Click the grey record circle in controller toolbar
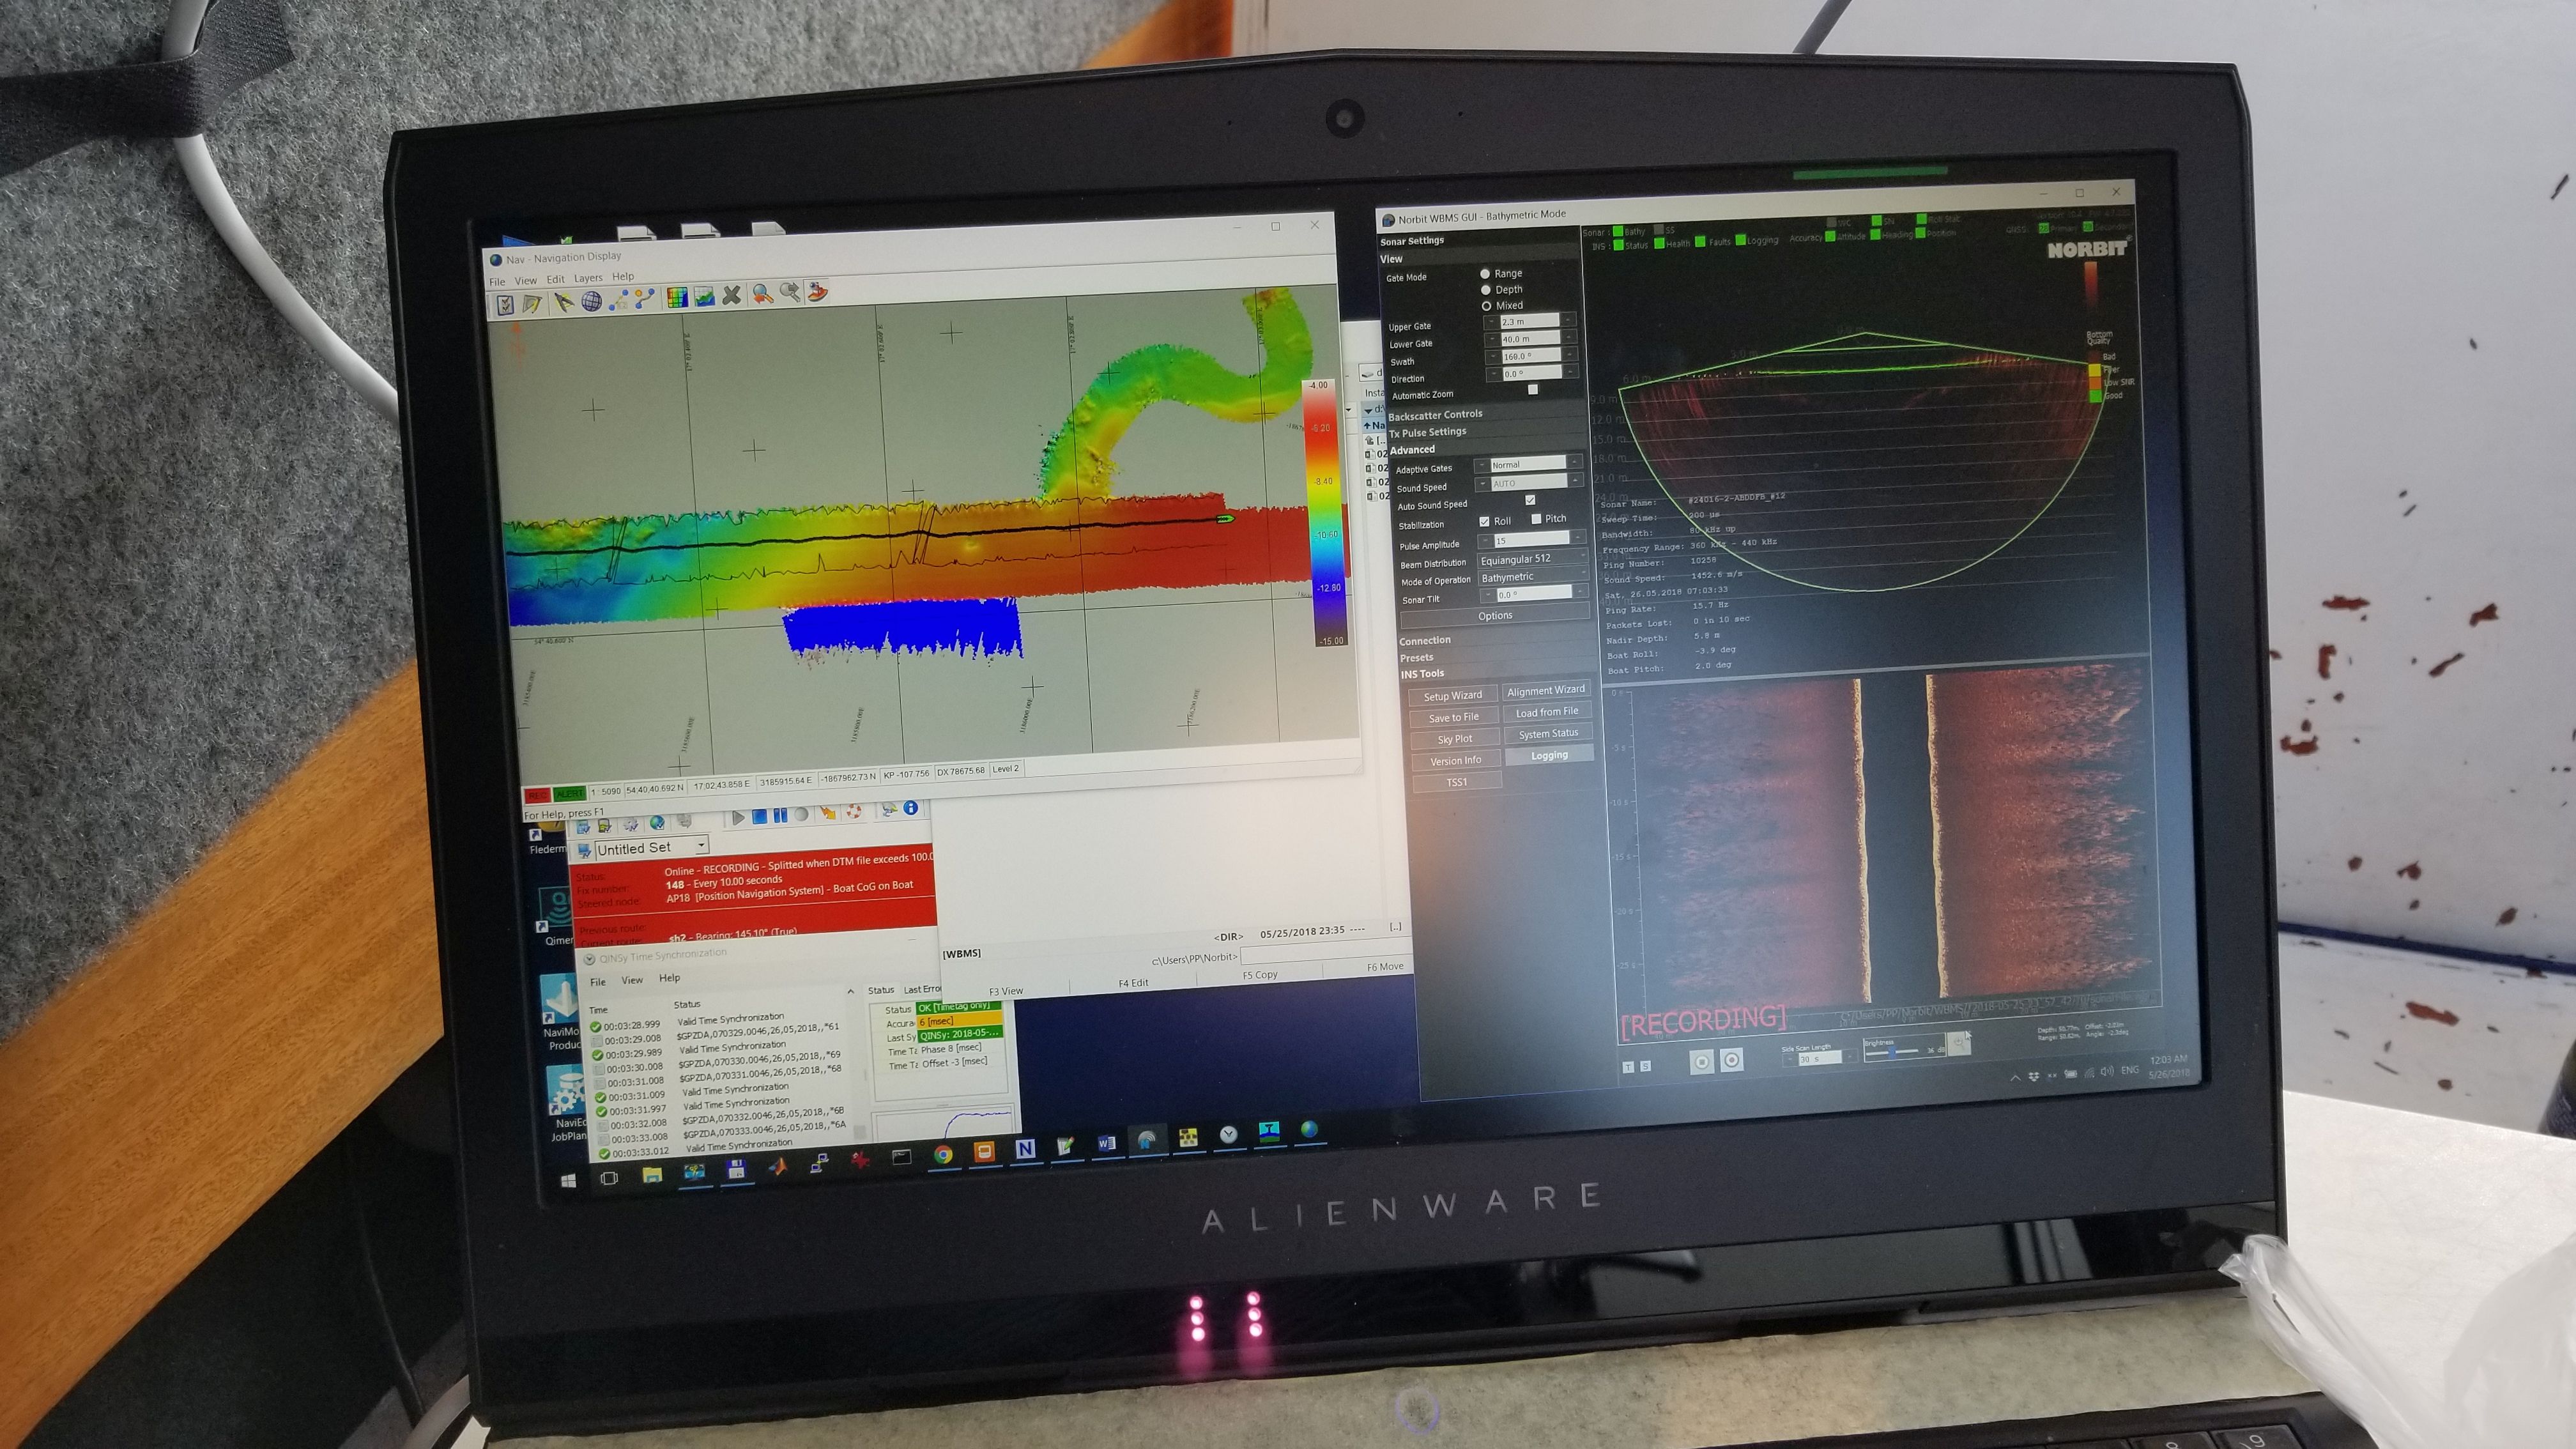Screen dimensions: 2576x1449 [801, 814]
